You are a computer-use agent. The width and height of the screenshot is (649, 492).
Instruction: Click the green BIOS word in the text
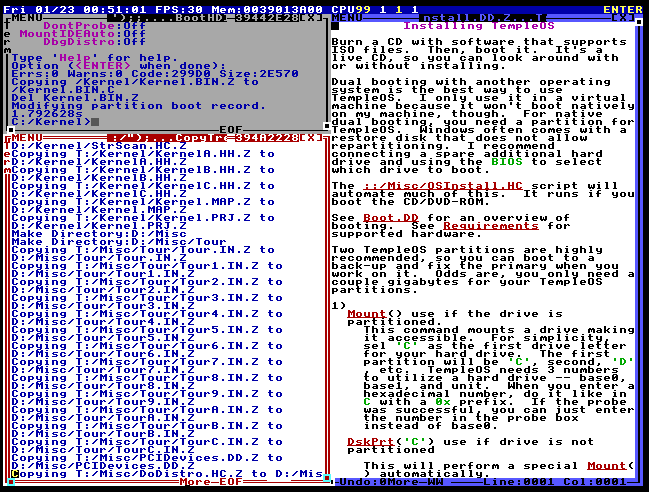(507, 162)
